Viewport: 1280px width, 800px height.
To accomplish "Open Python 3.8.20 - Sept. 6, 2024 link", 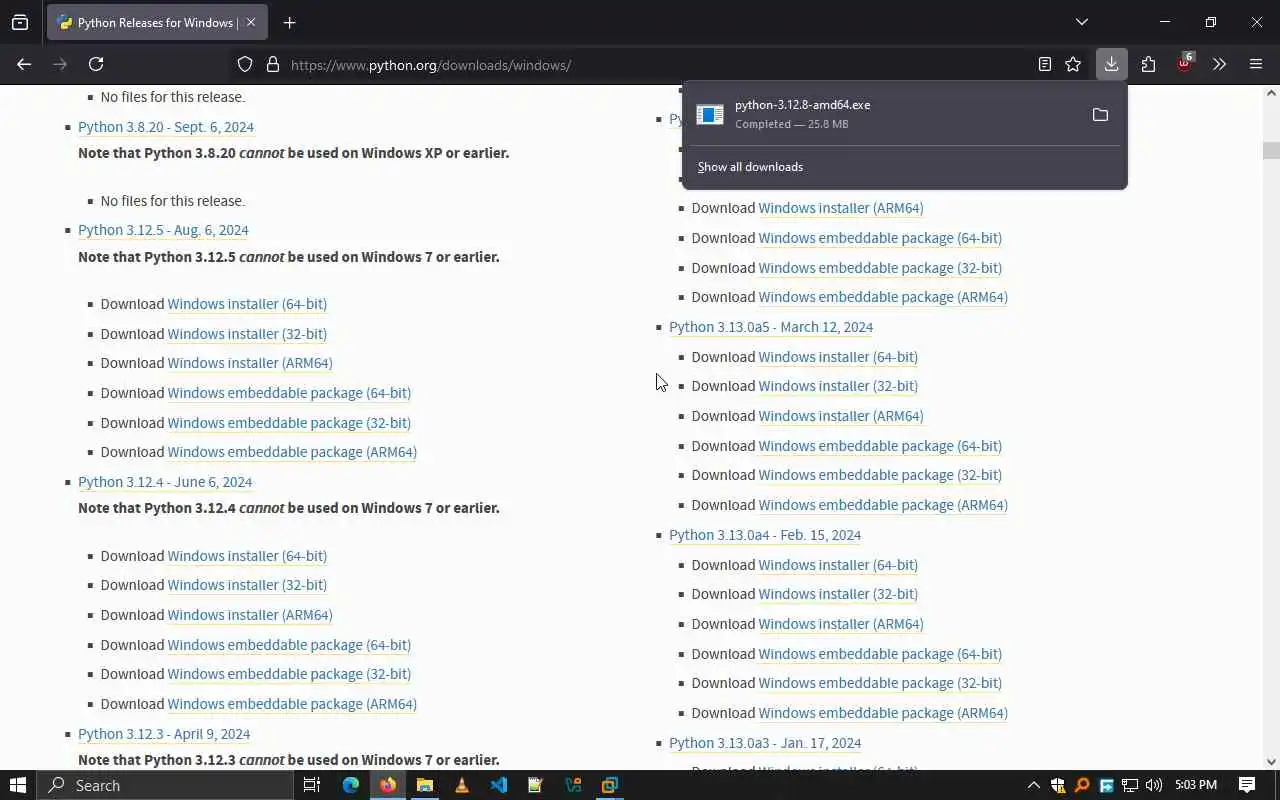I will [x=166, y=127].
